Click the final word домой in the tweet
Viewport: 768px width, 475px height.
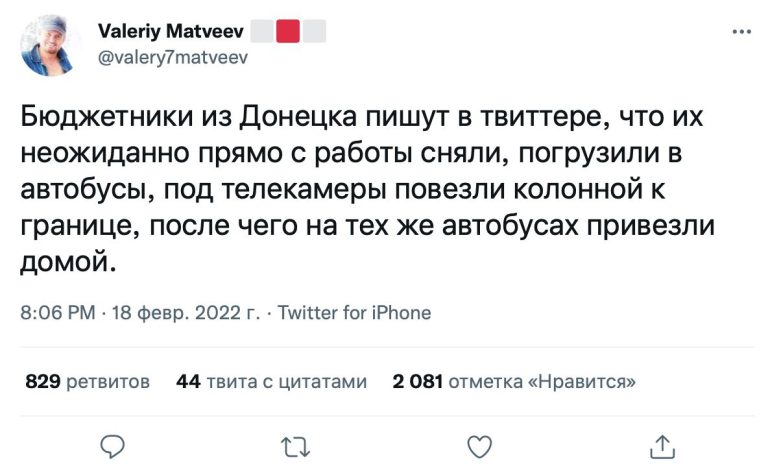[69, 261]
